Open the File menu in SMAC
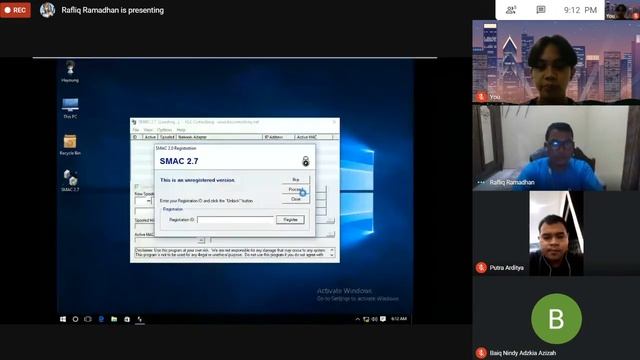 point(136,130)
